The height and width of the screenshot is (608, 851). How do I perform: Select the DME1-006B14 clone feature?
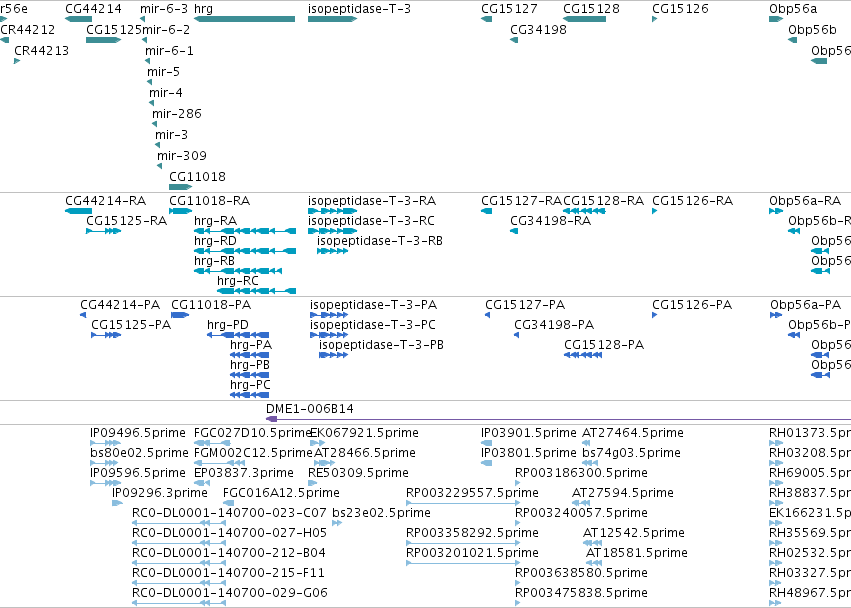tap(558, 419)
